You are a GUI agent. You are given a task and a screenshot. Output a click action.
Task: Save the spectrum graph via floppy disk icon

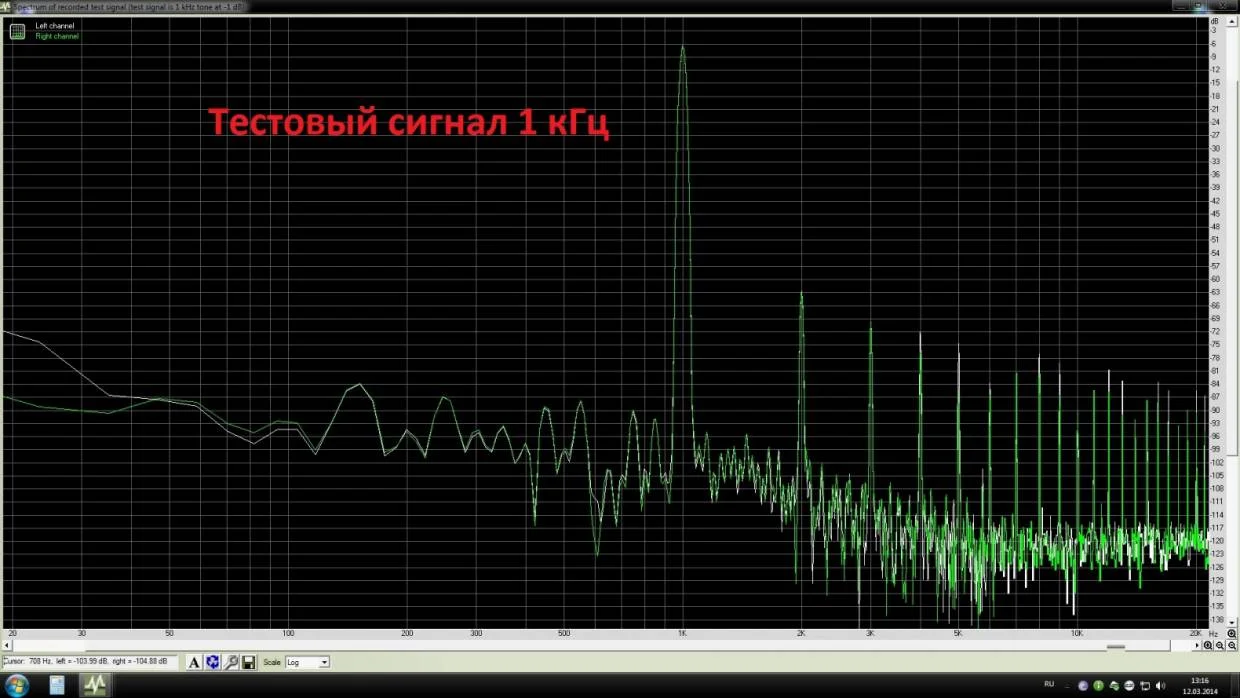tap(249, 662)
